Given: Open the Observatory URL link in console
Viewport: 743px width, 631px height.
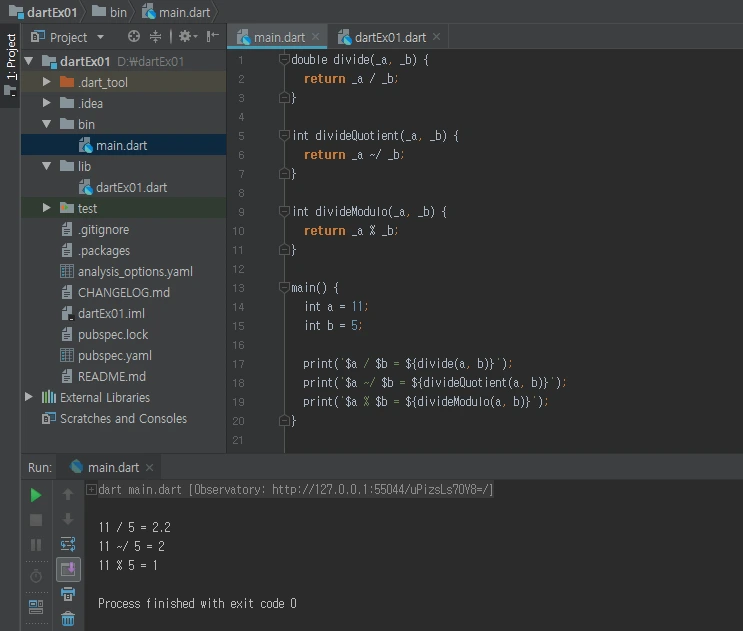Looking at the screenshot, I should click(x=382, y=489).
